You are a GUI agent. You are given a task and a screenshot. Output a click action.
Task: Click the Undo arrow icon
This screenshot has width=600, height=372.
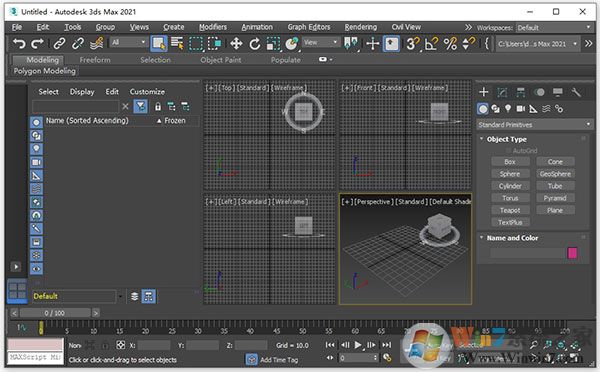[x=19, y=43]
